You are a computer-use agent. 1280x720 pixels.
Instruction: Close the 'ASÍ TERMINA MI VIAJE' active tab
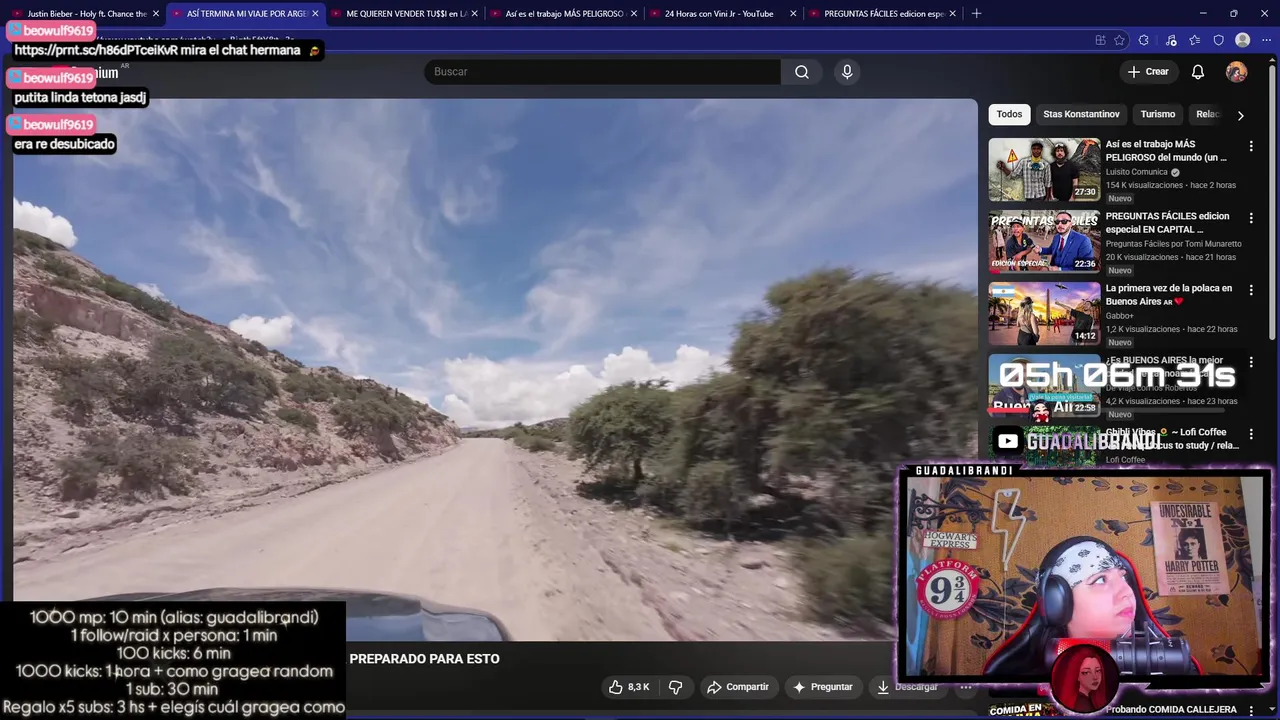pyautogui.click(x=315, y=14)
